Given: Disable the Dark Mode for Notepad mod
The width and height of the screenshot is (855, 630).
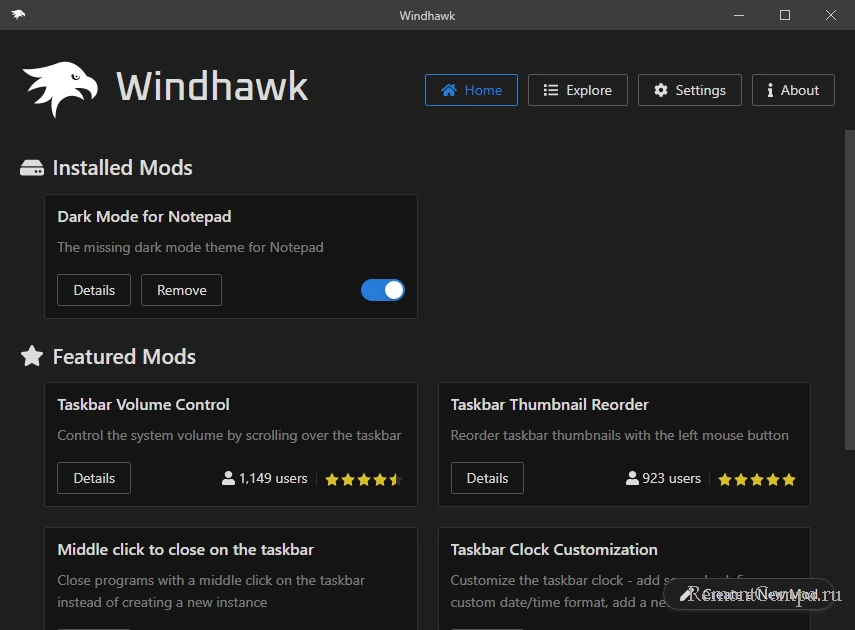Looking at the screenshot, I should coord(382,290).
